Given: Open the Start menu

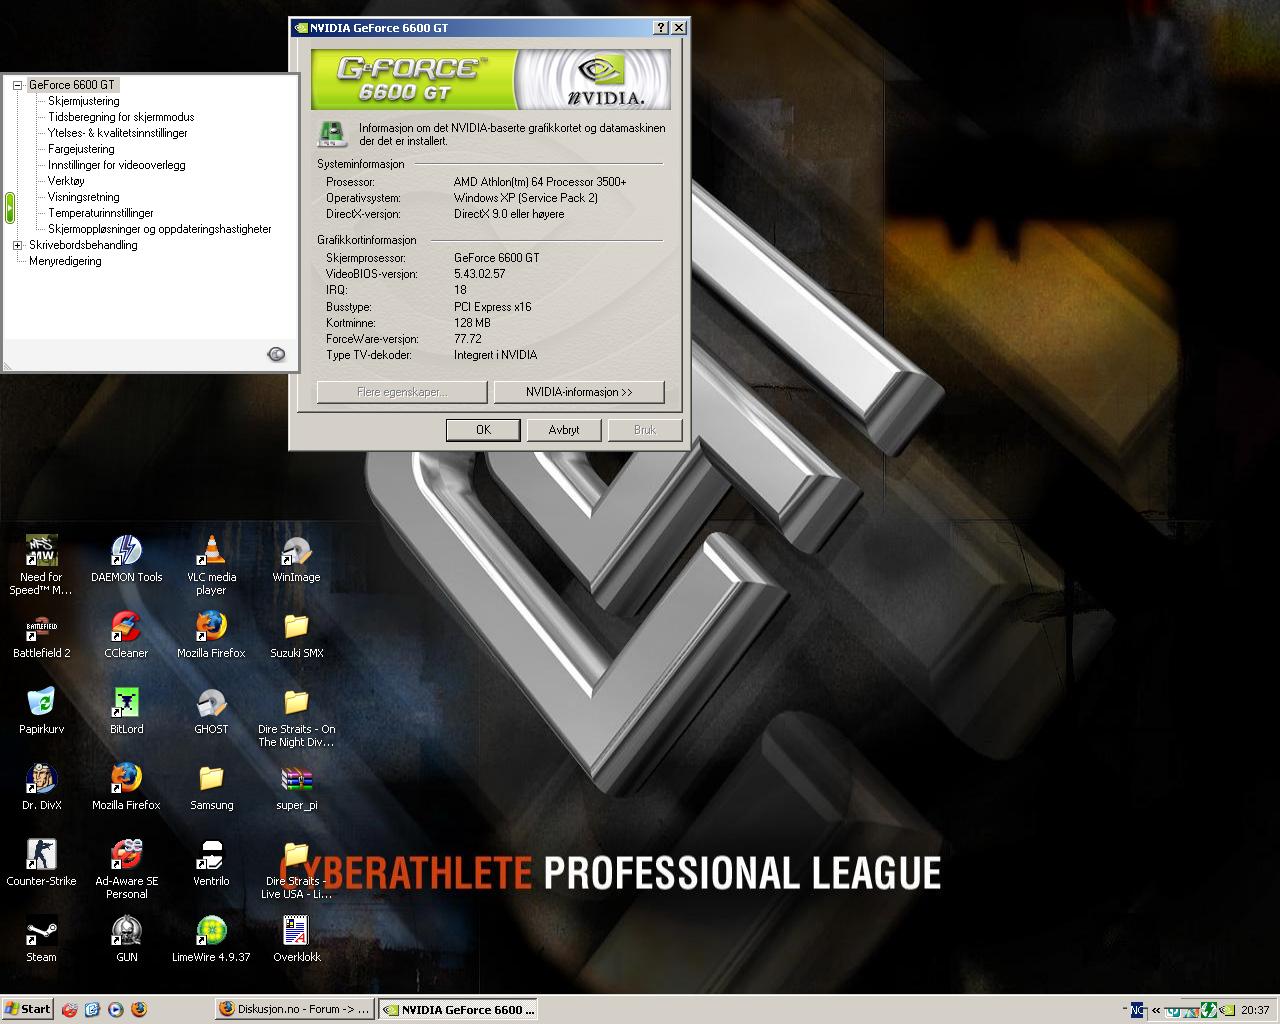Looking at the screenshot, I should (27, 1009).
